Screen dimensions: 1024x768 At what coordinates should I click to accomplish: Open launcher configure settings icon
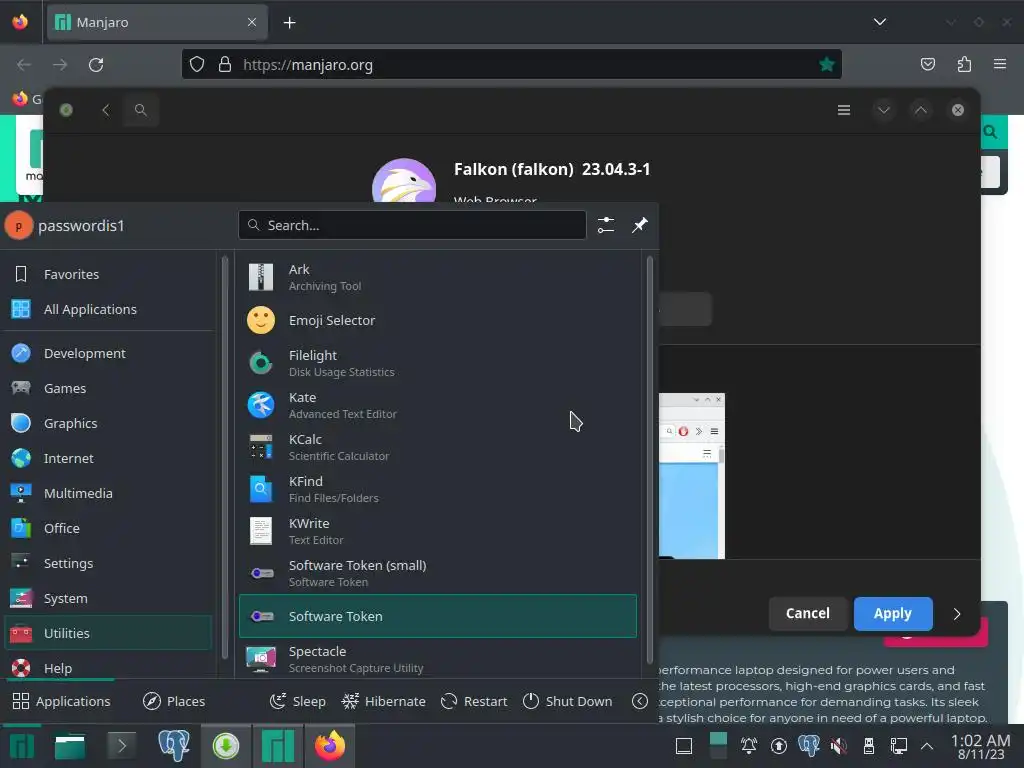tap(606, 225)
